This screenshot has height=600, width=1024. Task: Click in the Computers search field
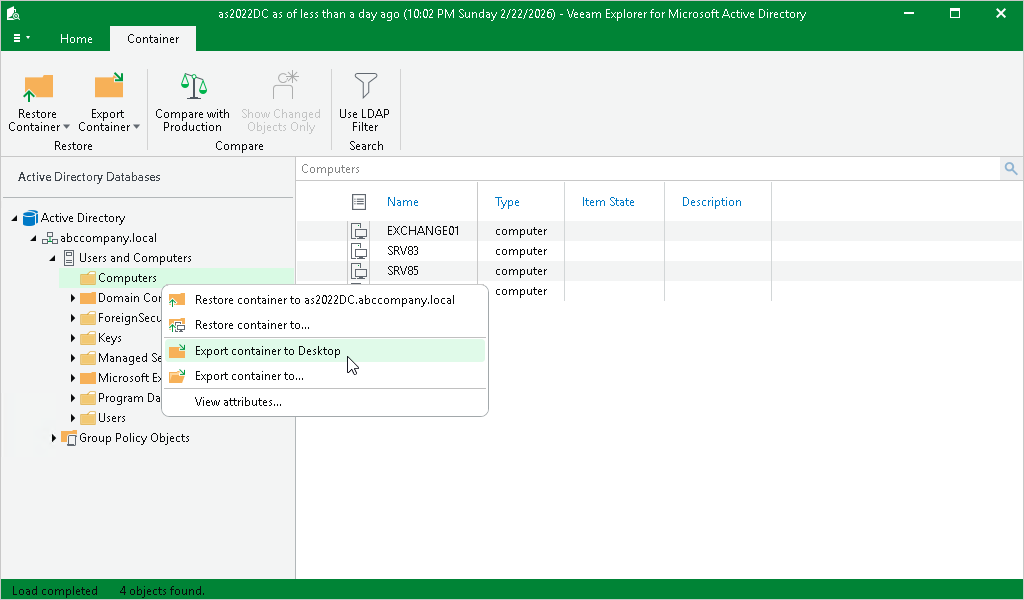648,168
